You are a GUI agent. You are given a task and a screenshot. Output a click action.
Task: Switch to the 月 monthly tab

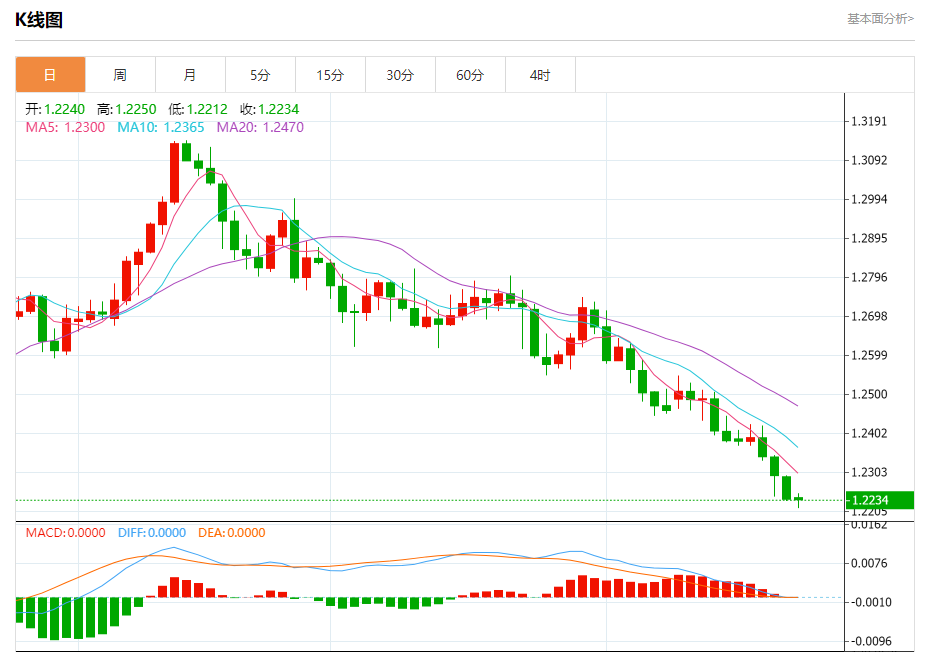point(190,75)
